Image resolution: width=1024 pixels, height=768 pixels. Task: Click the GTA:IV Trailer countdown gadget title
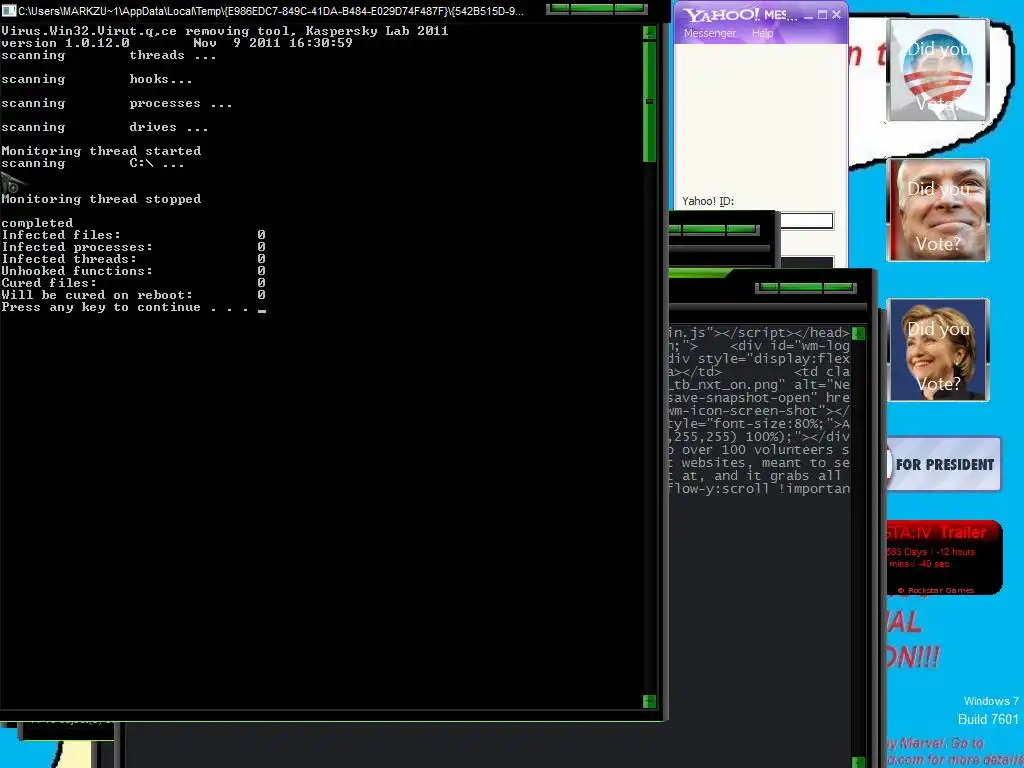(x=937, y=532)
